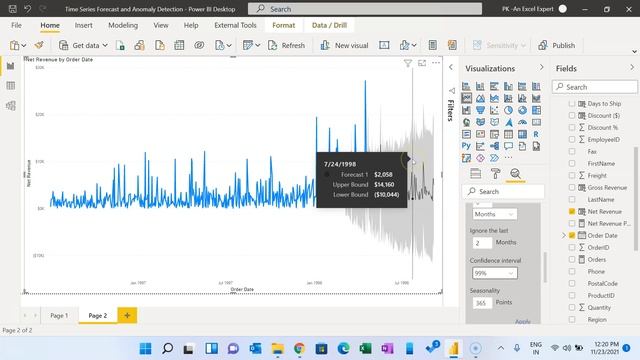Select the Decomposition tree visual icon

coord(494,146)
